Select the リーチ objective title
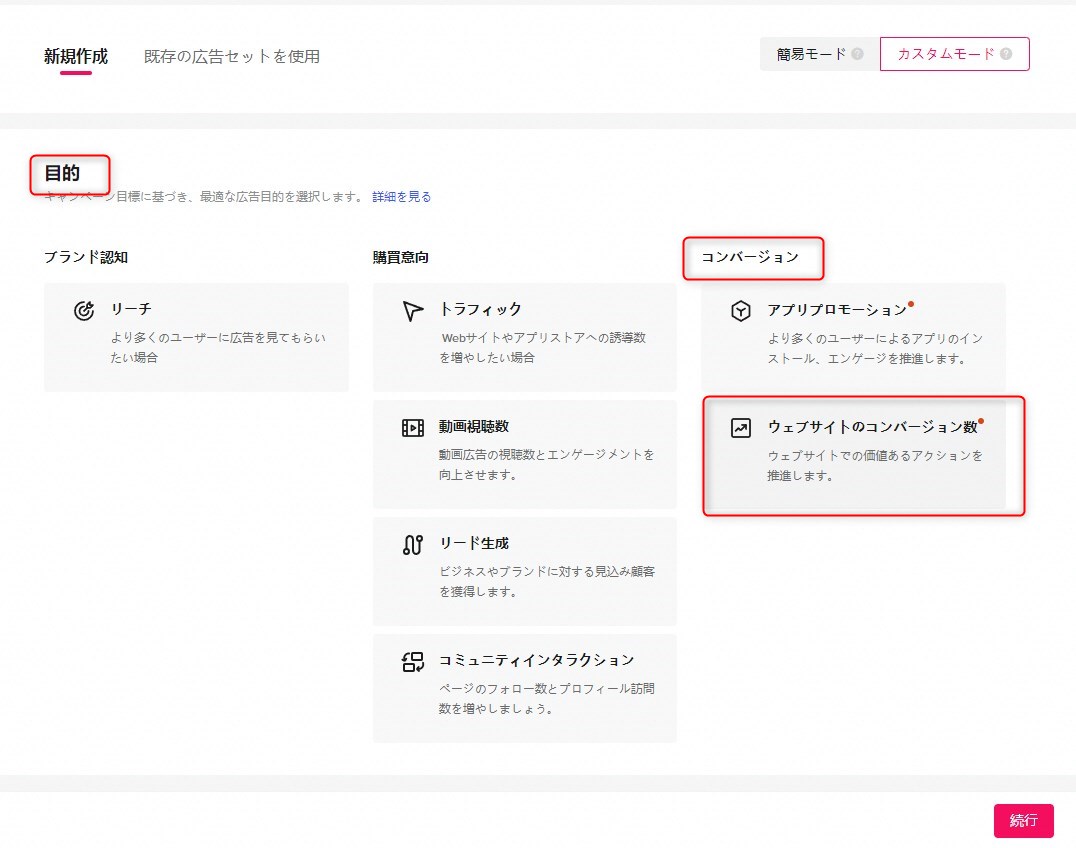 tap(131, 310)
